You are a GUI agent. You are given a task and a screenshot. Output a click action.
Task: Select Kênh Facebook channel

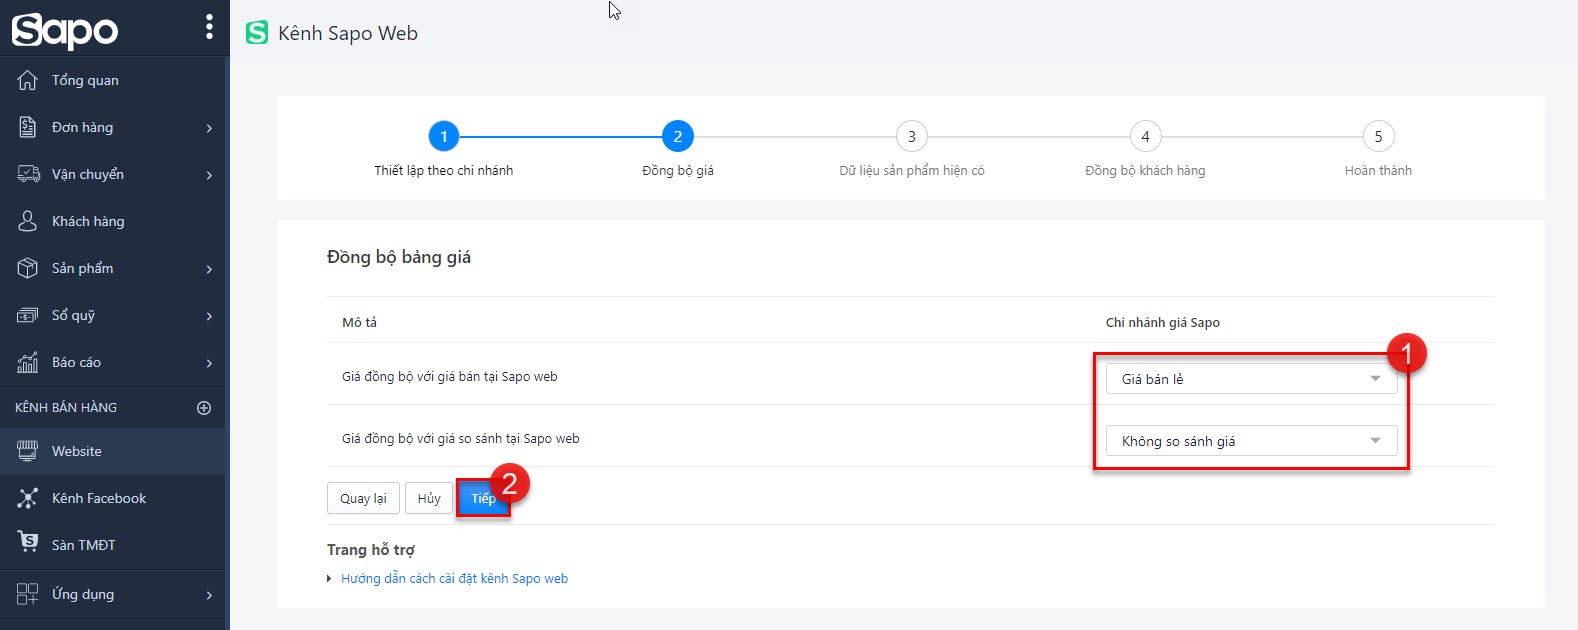pyautogui.click(x=112, y=498)
